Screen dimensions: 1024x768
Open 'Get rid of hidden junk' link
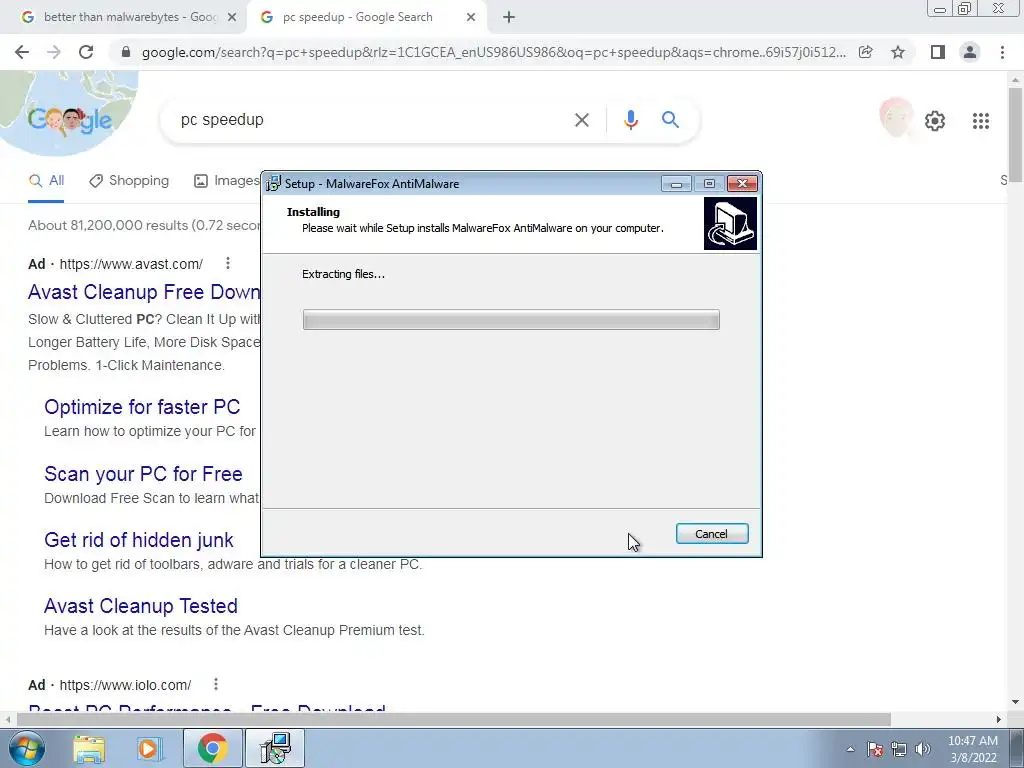tap(138, 540)
